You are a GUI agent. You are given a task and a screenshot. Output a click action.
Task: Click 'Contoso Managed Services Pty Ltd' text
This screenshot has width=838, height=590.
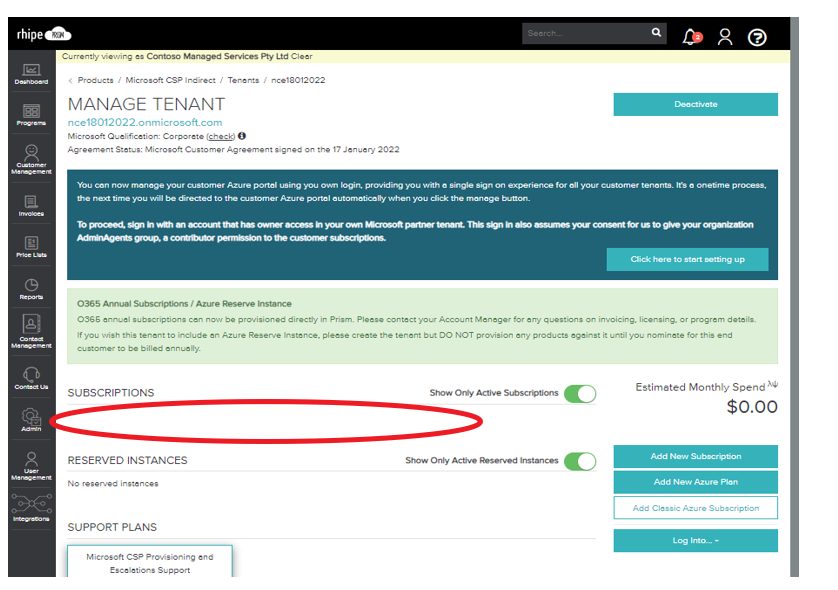218,56
